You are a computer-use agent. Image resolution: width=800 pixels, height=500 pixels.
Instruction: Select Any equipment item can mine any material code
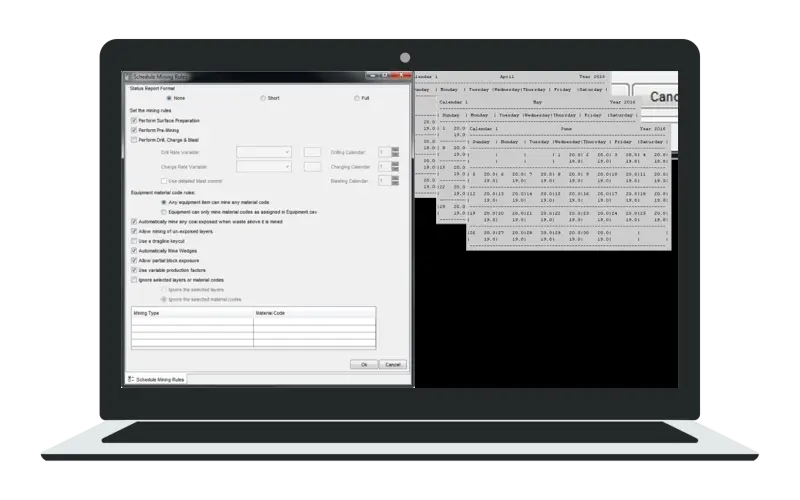pos(164,203)
